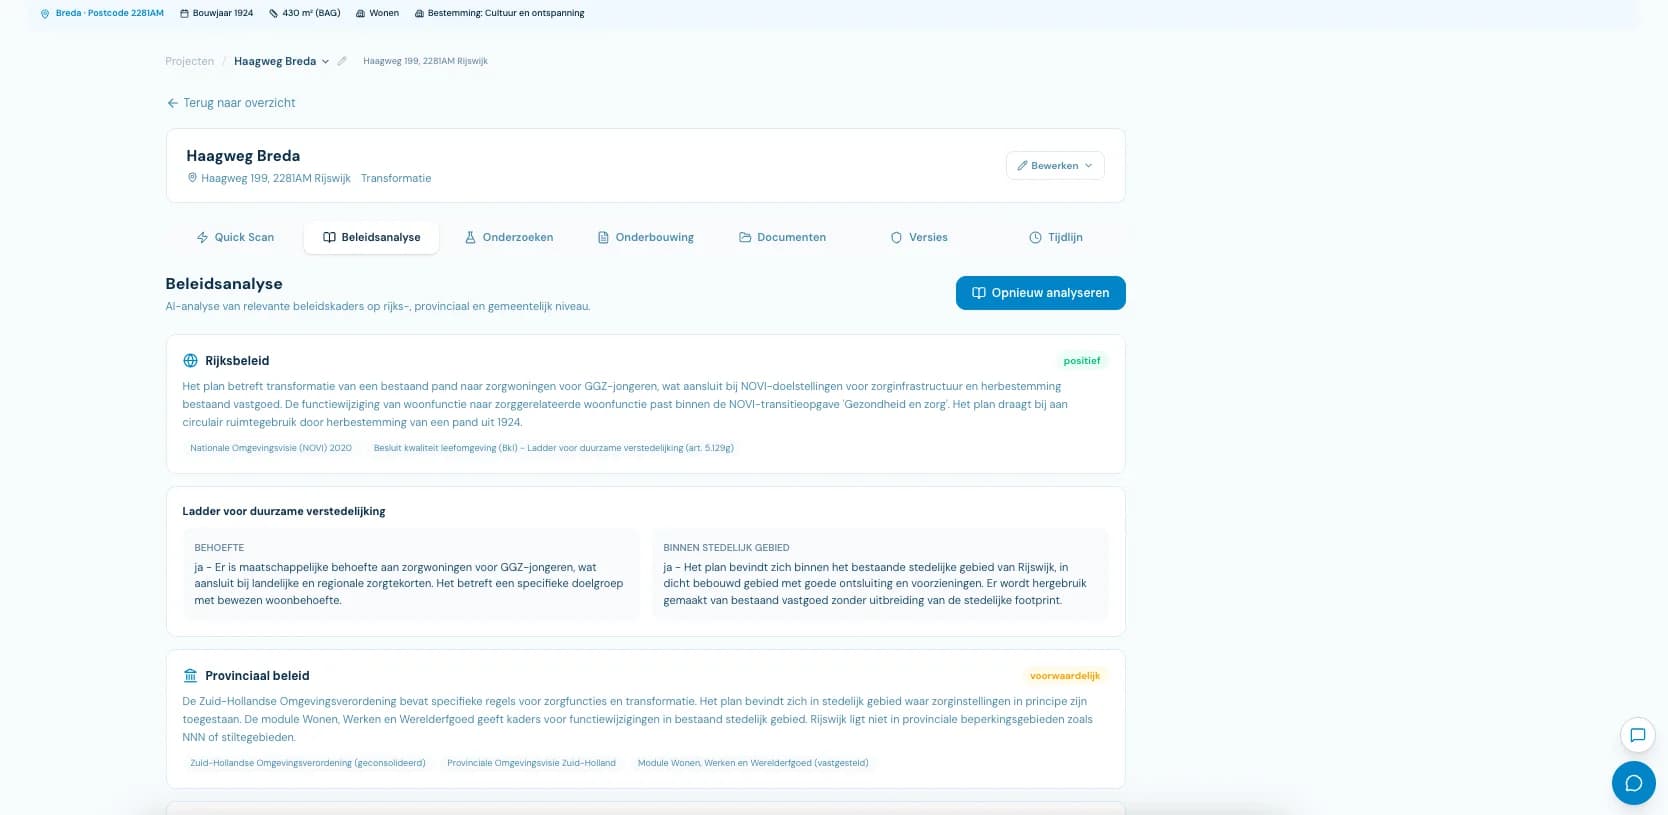Click the Opnieuw analyseren button

(x=1041, y=293)
